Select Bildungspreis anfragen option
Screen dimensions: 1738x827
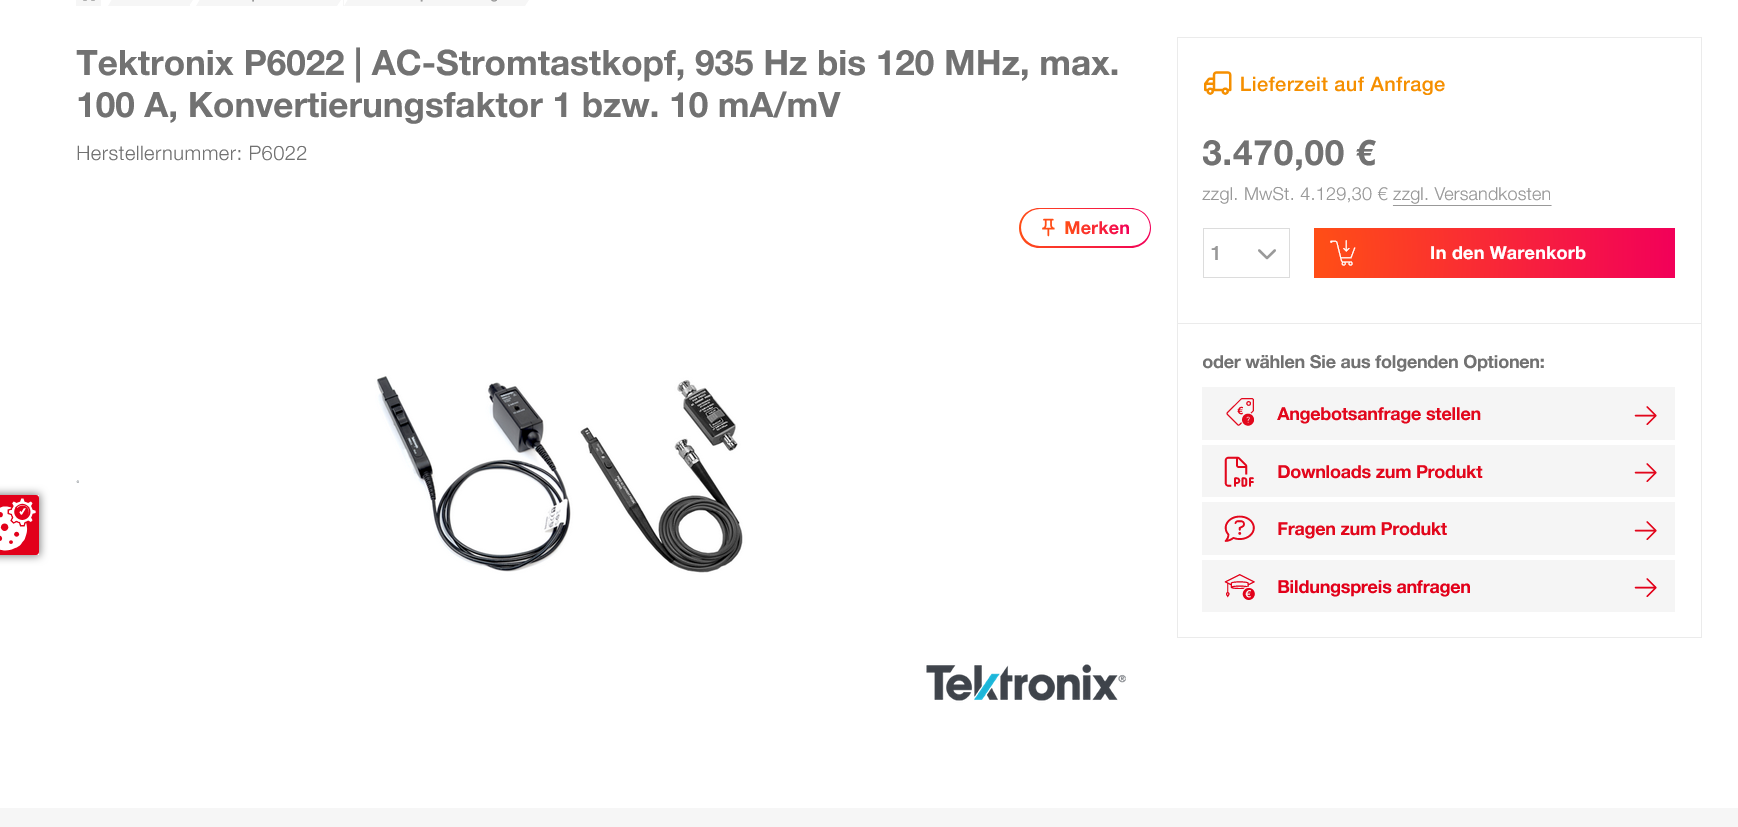click(x=1438, y=587)
